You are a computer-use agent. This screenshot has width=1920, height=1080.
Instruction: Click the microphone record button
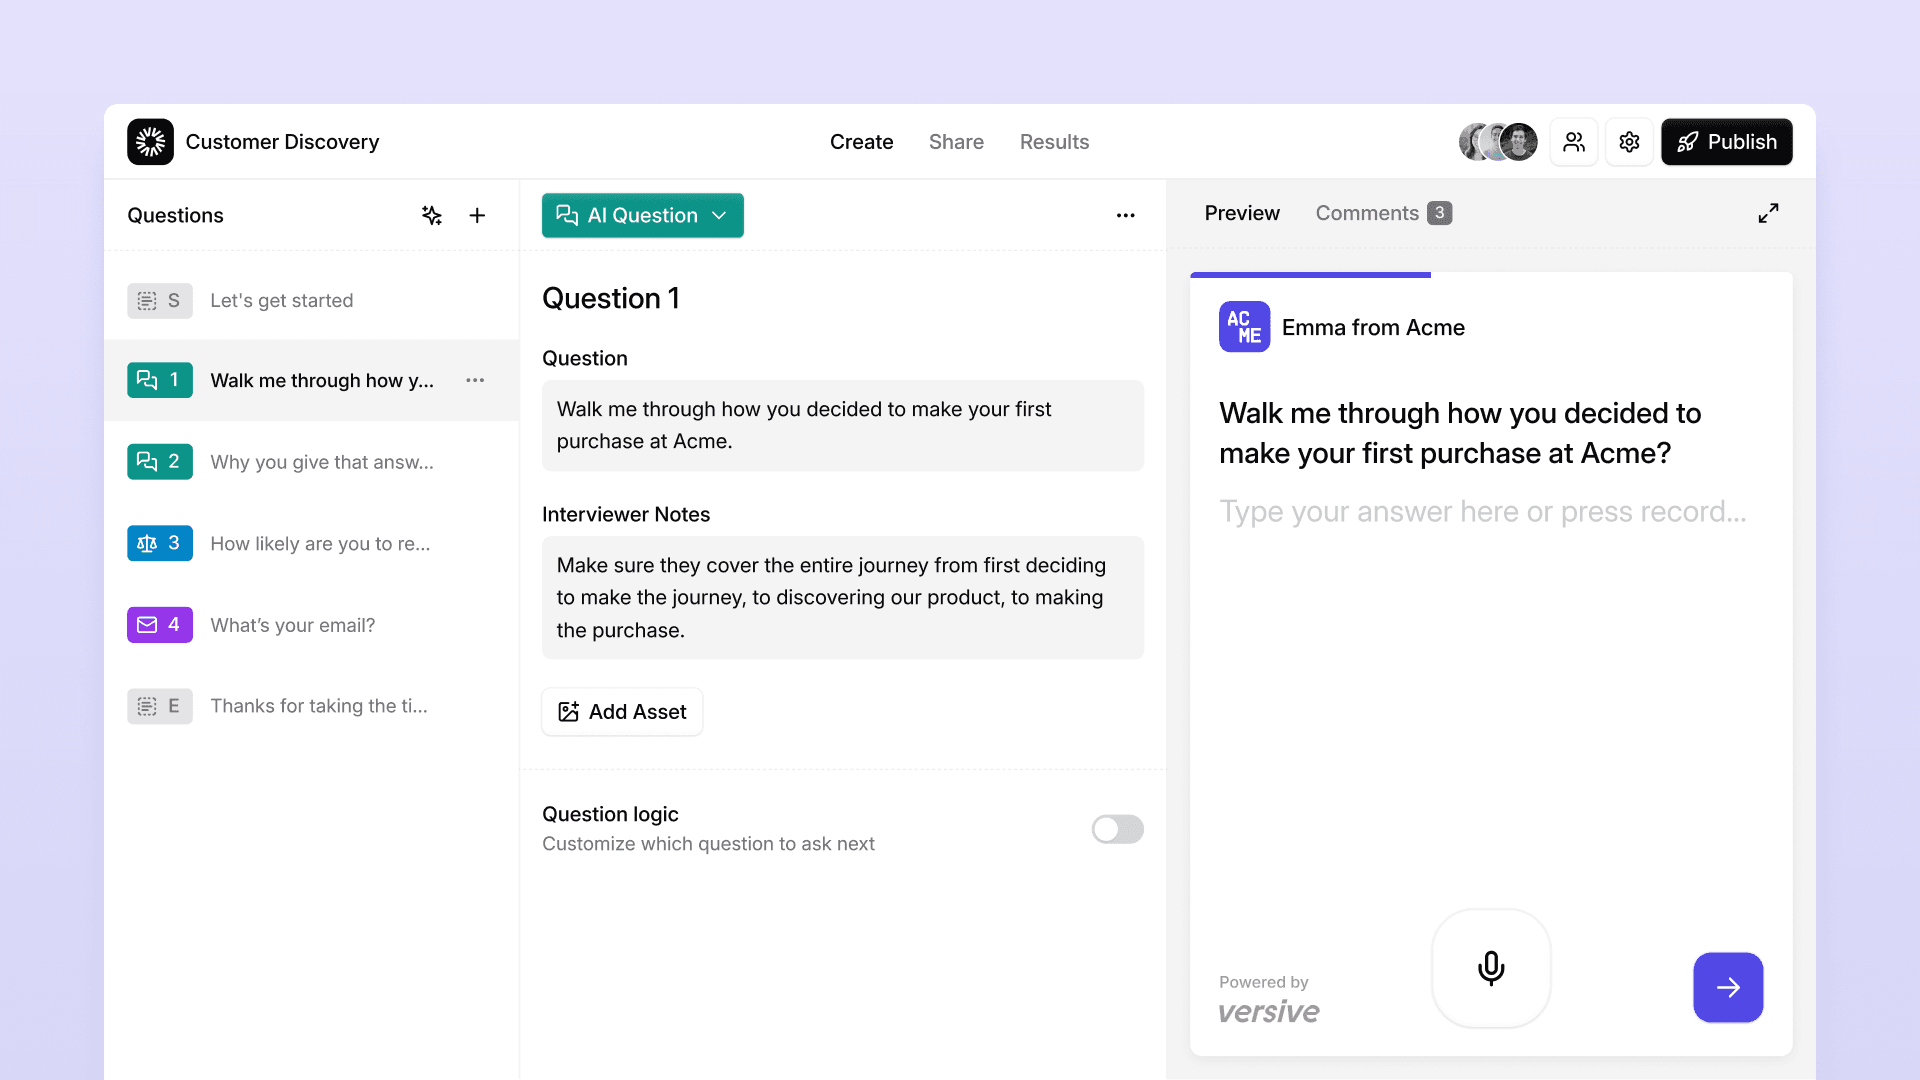coord(1490,967)
